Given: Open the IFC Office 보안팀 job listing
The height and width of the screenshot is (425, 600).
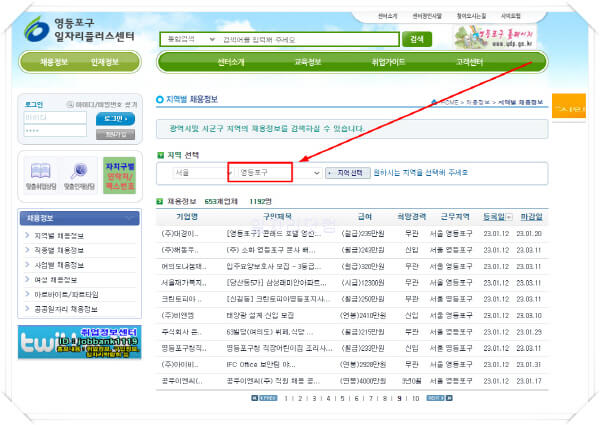Looking at the screenshot, I should pyautogui.click(x=261, y=365).
